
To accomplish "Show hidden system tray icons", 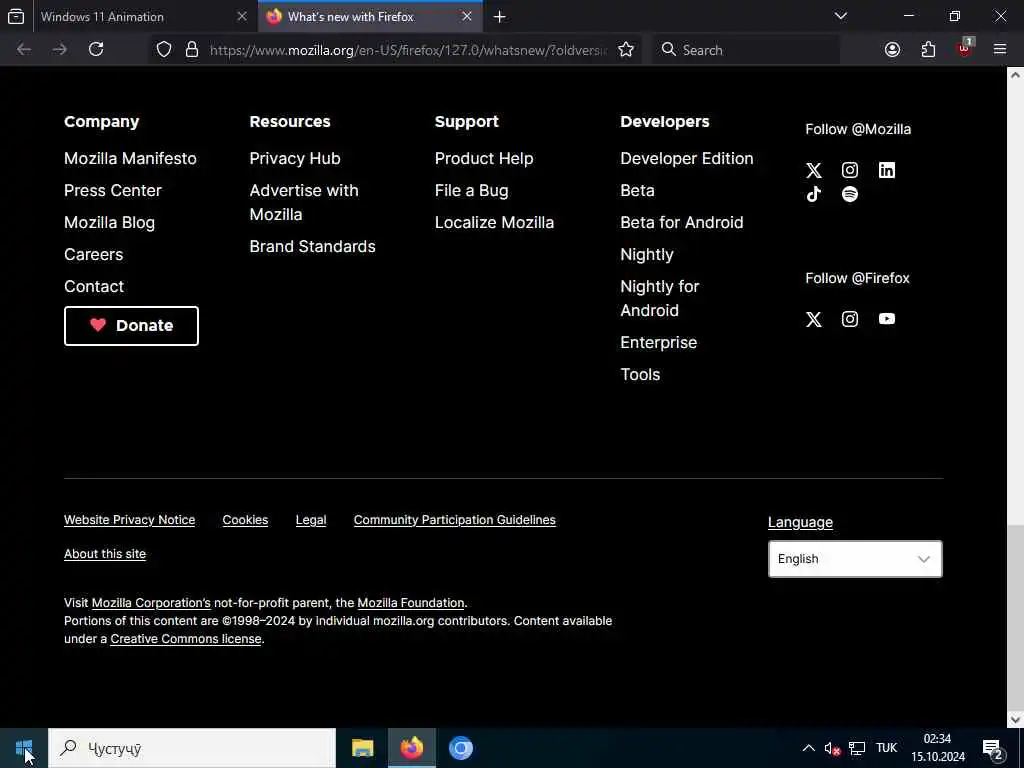I will tap(808, 748).
